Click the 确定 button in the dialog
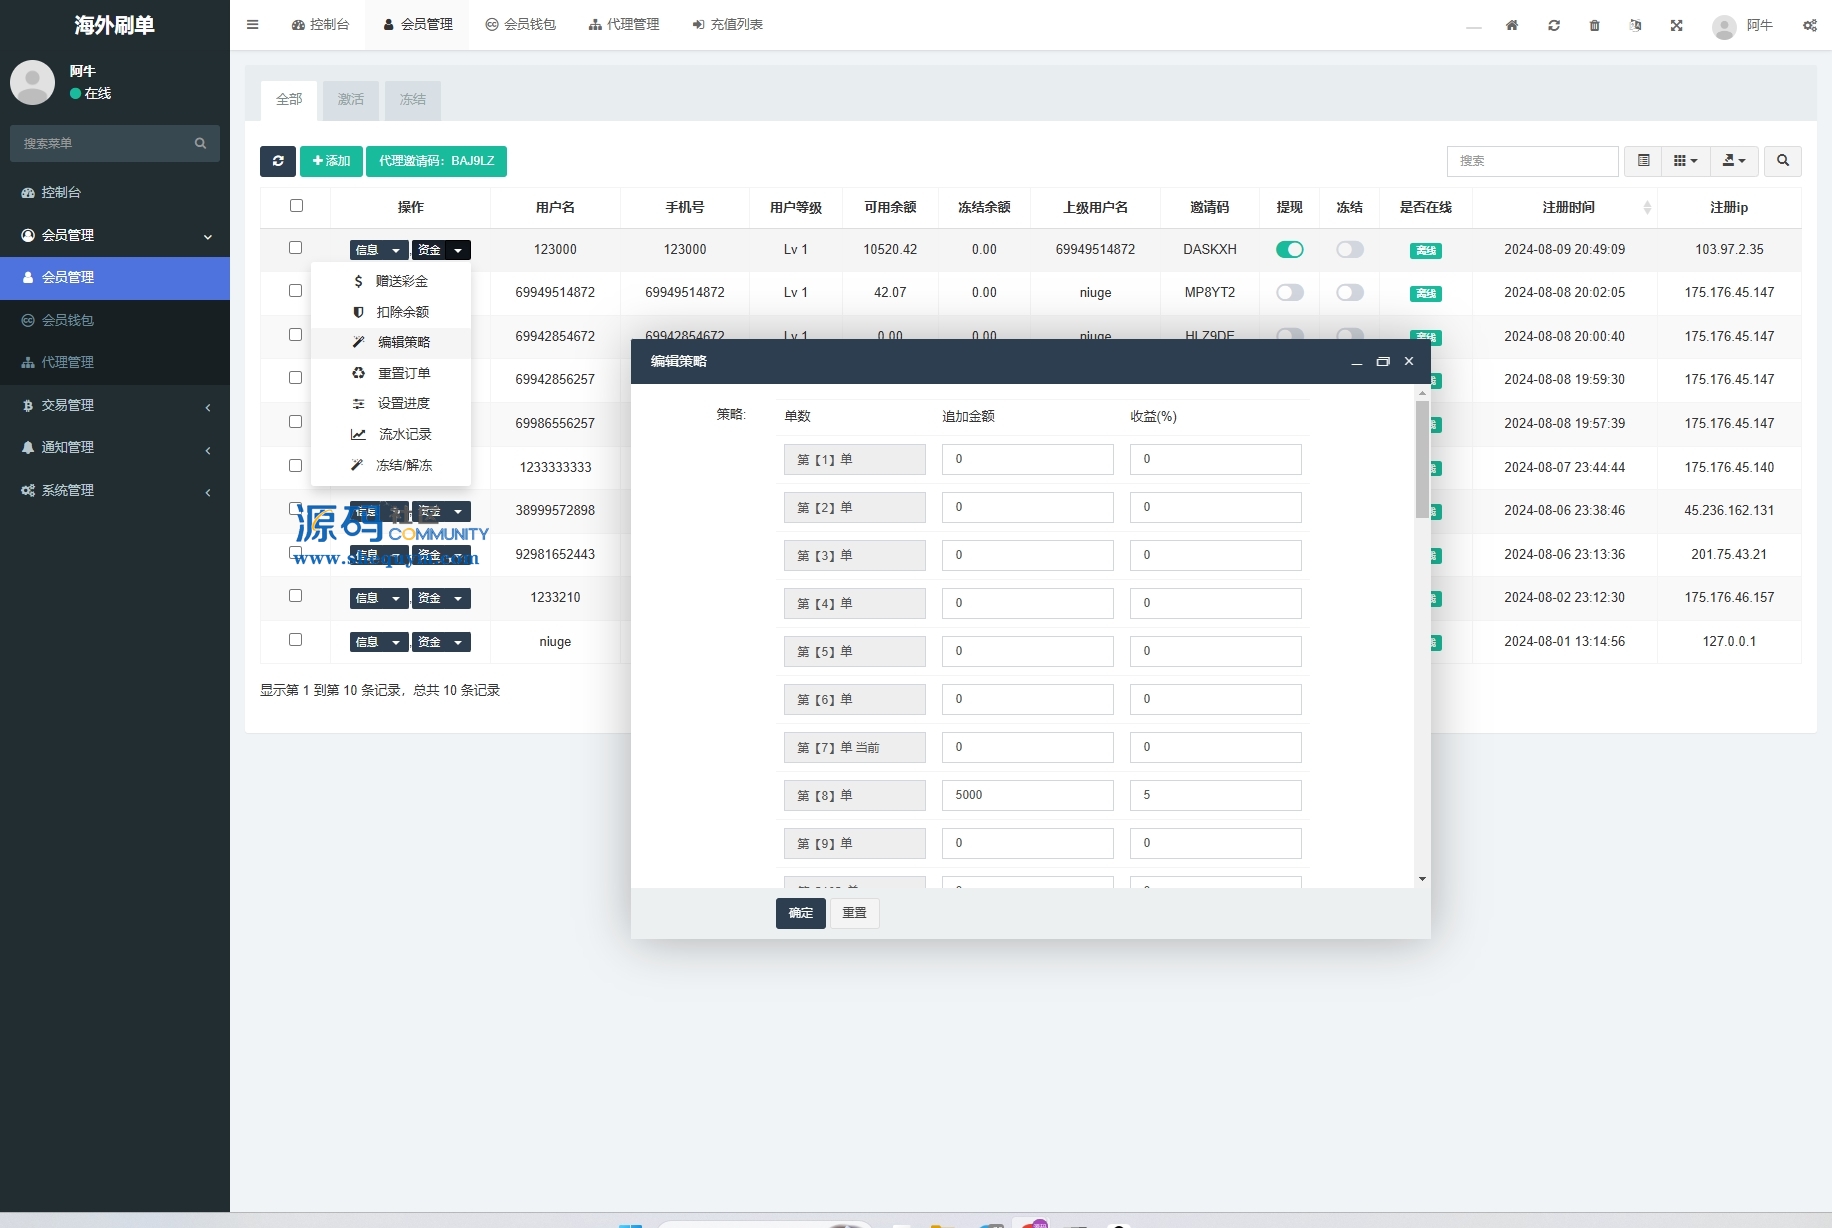 click(x=800, y=913)
